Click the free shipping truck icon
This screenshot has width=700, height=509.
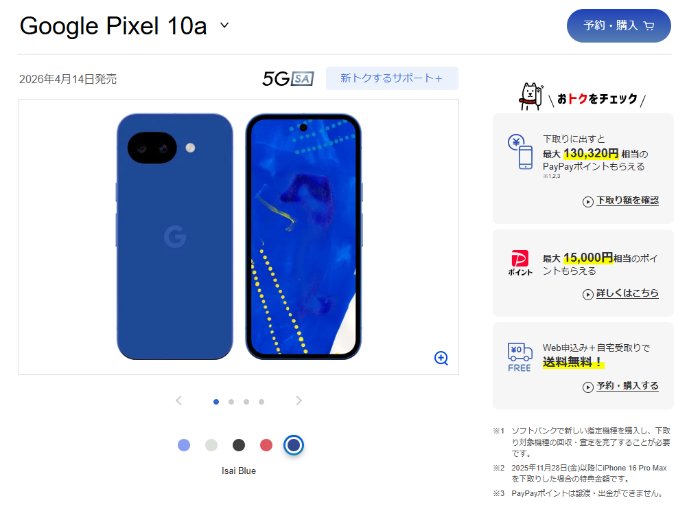click(520, 357)
